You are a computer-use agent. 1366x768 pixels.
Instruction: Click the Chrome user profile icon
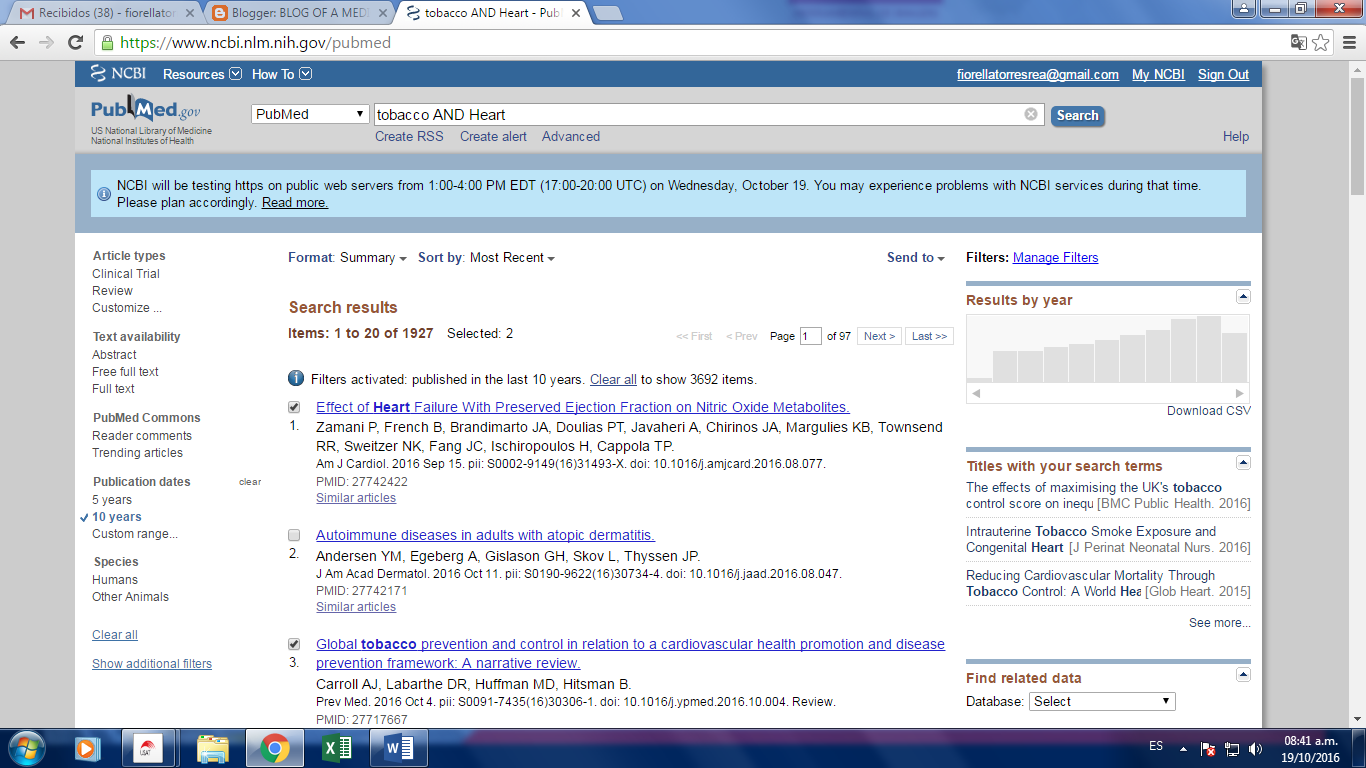[1244, 9]
